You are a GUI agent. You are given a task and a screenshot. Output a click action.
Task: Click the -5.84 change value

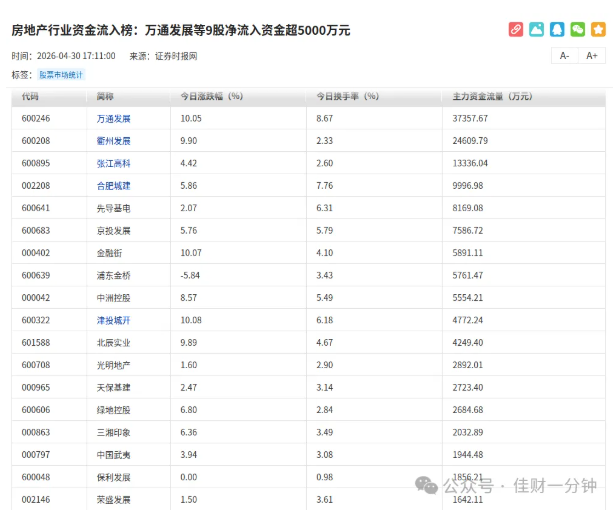tap(190, 276)
